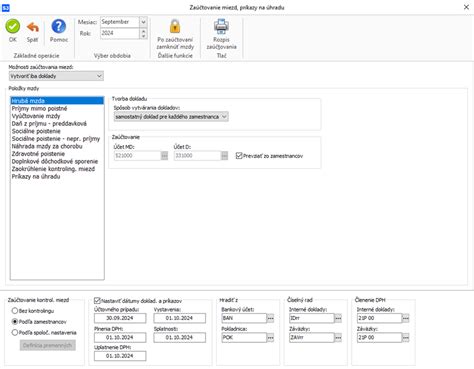Click Členenie DPH Interné doklady field
Viewport: 474px width, 369px height.
coord(379,318)
